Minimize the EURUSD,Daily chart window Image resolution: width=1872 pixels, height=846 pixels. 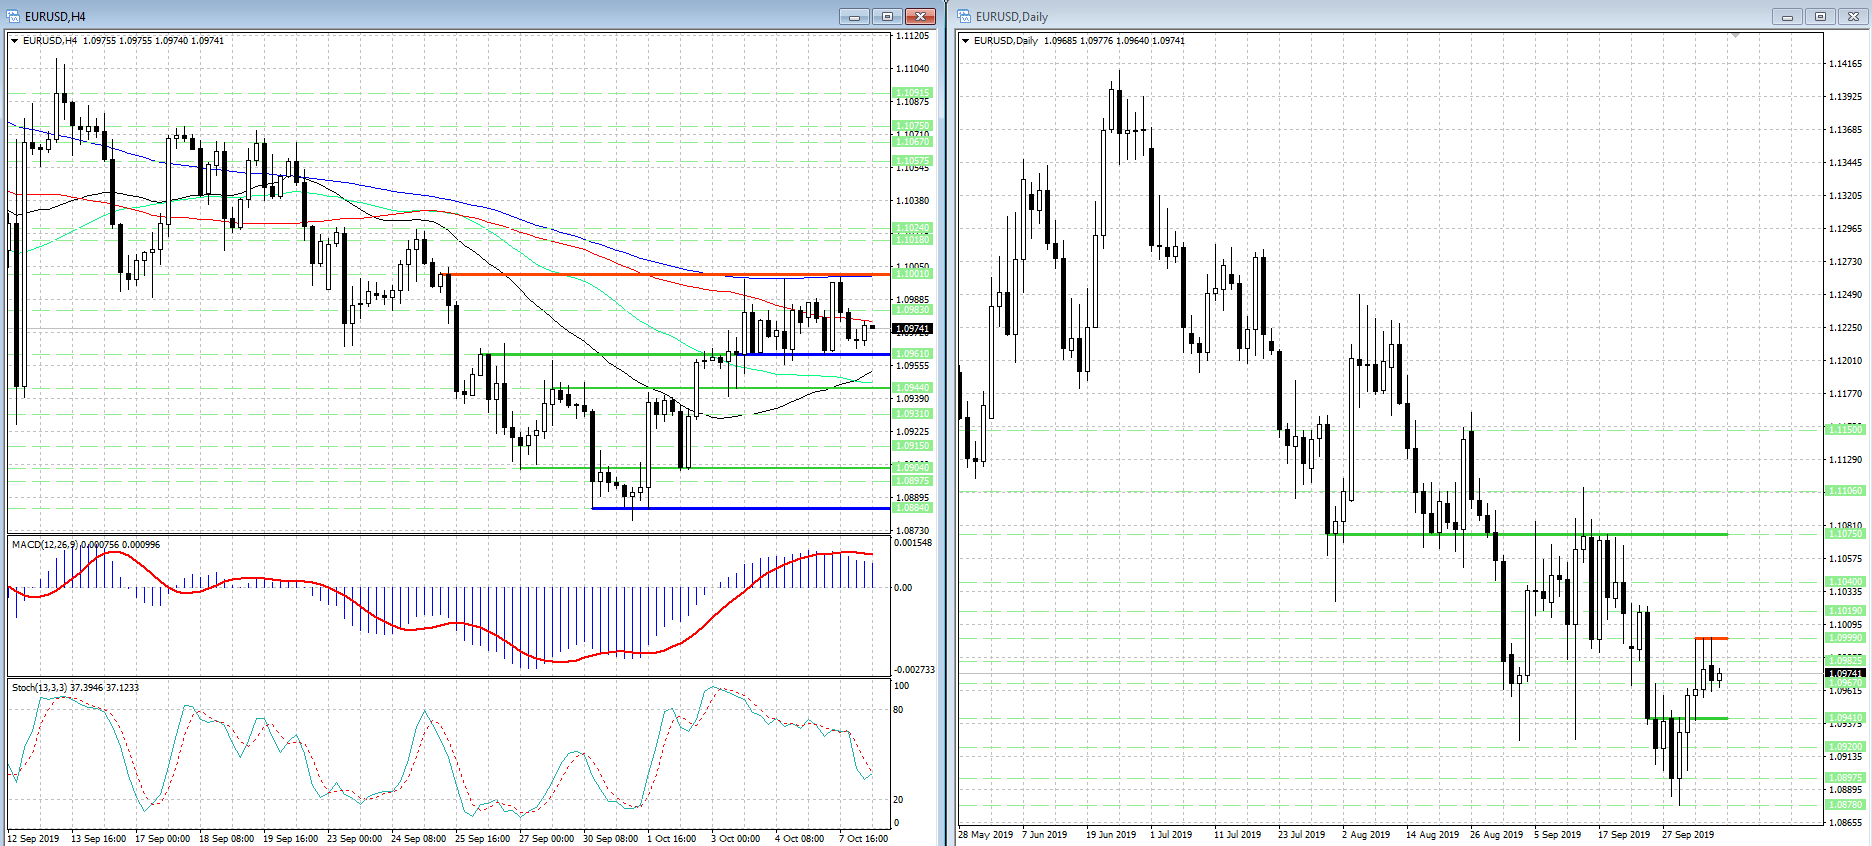[x=1787, y=16]
